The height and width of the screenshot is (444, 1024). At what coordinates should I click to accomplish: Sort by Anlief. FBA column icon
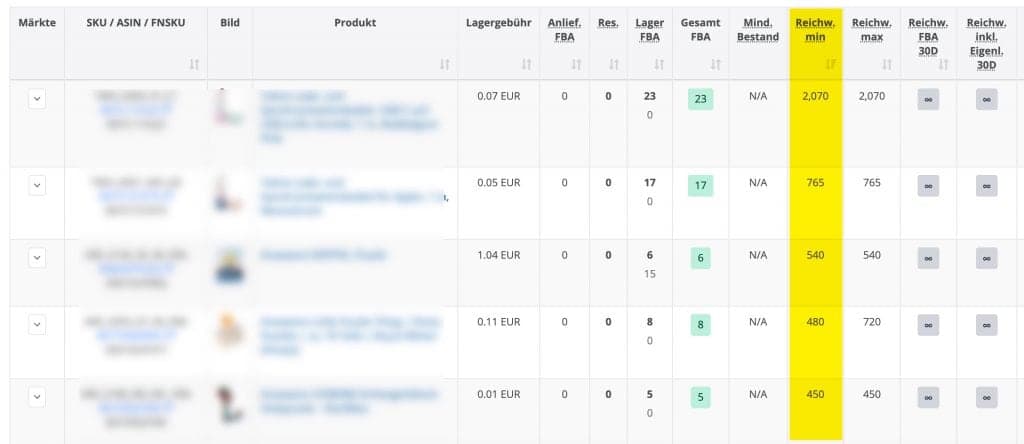(x=576, y=64)
